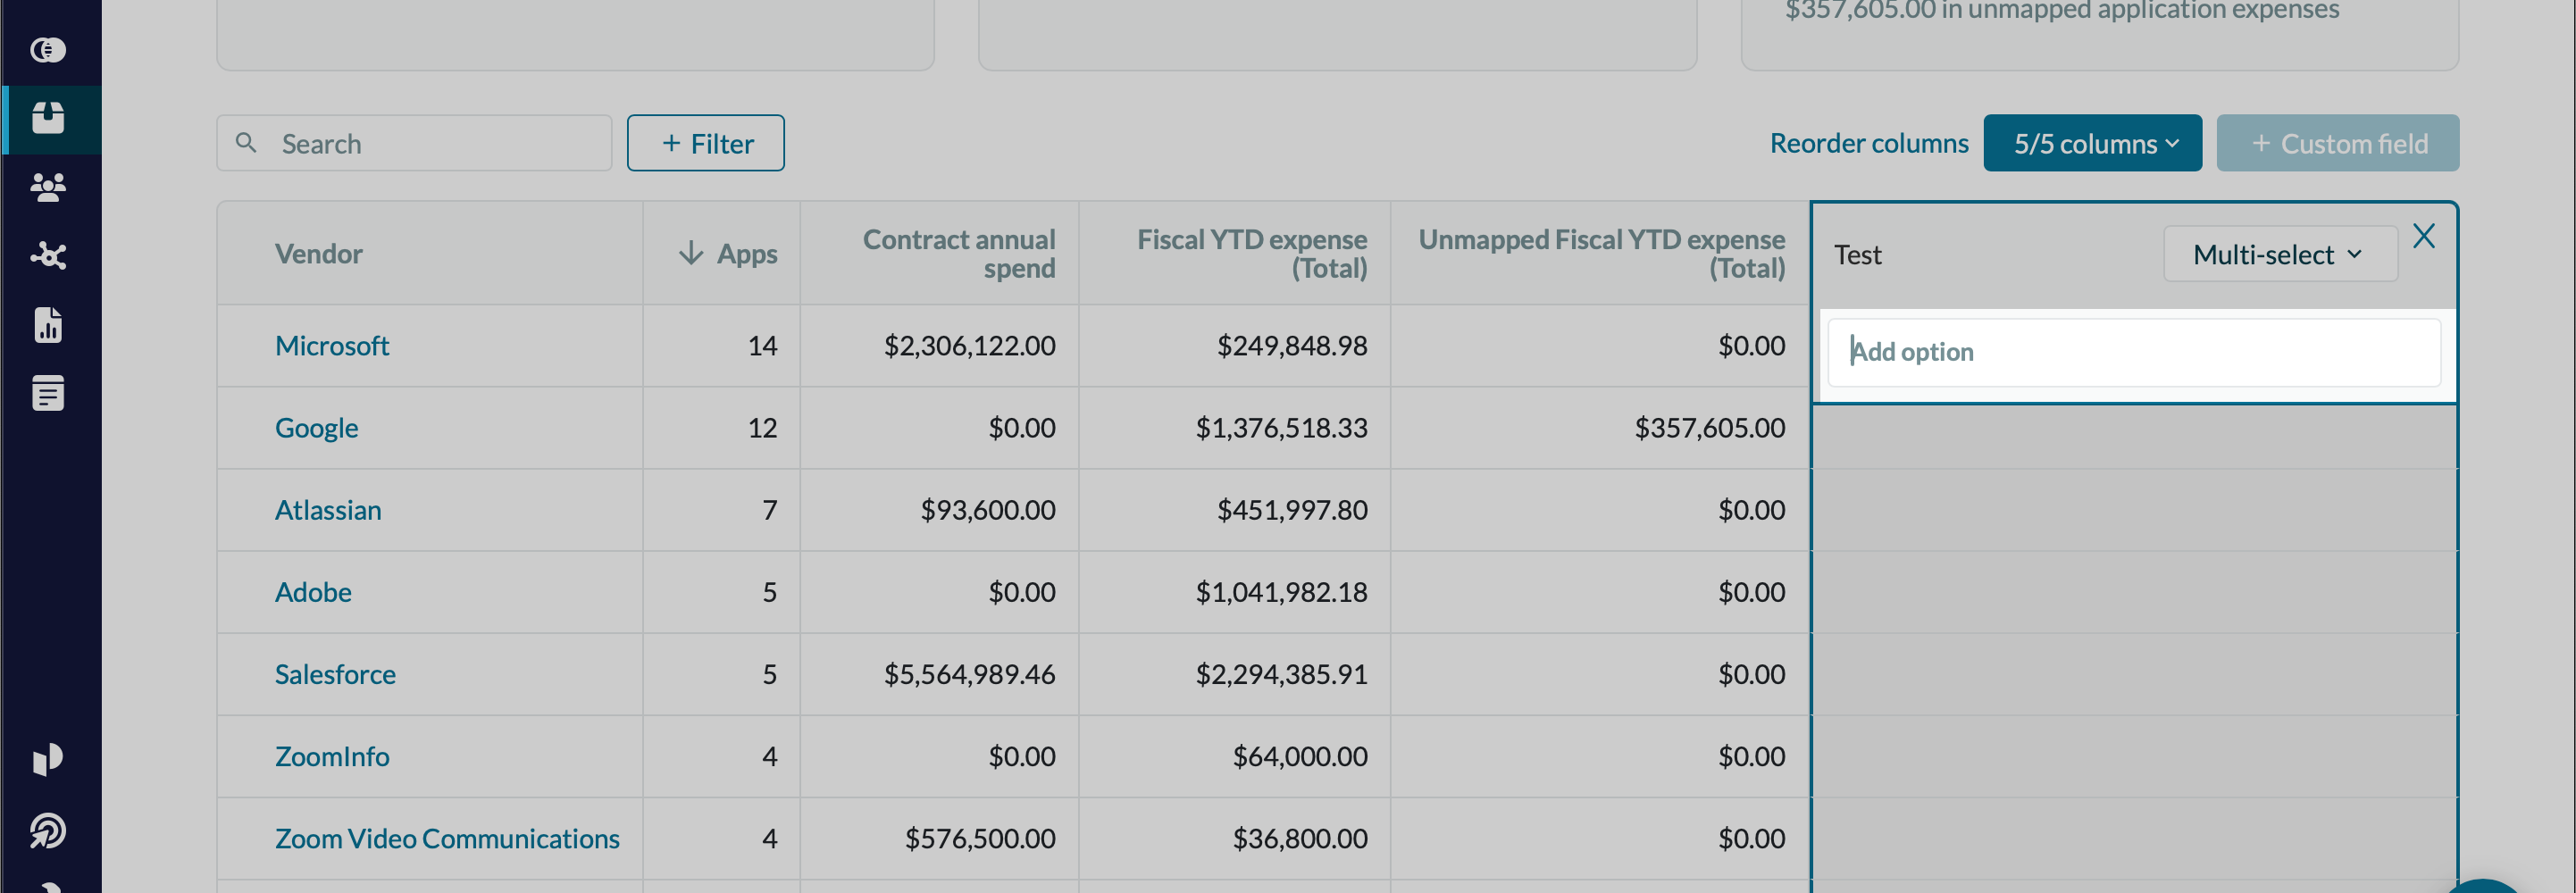Click the text lines list icon in sidebar
Image resolution: width=2576 pixels, height=893 pixels.
click(48, 393)
